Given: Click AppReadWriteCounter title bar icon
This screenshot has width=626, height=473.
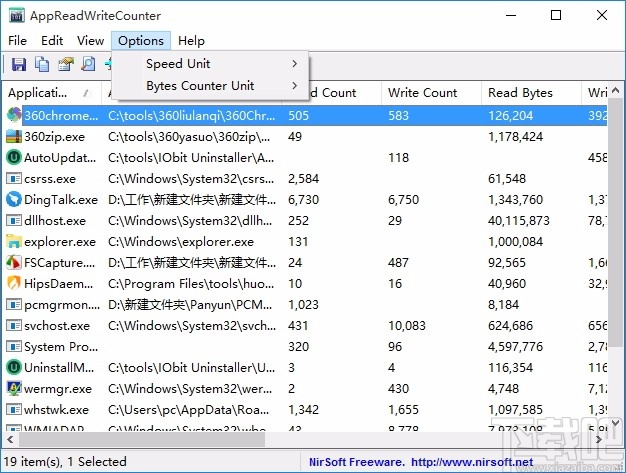Looking at the screenshot, I should pyautogui.click(x=17, y=16).
